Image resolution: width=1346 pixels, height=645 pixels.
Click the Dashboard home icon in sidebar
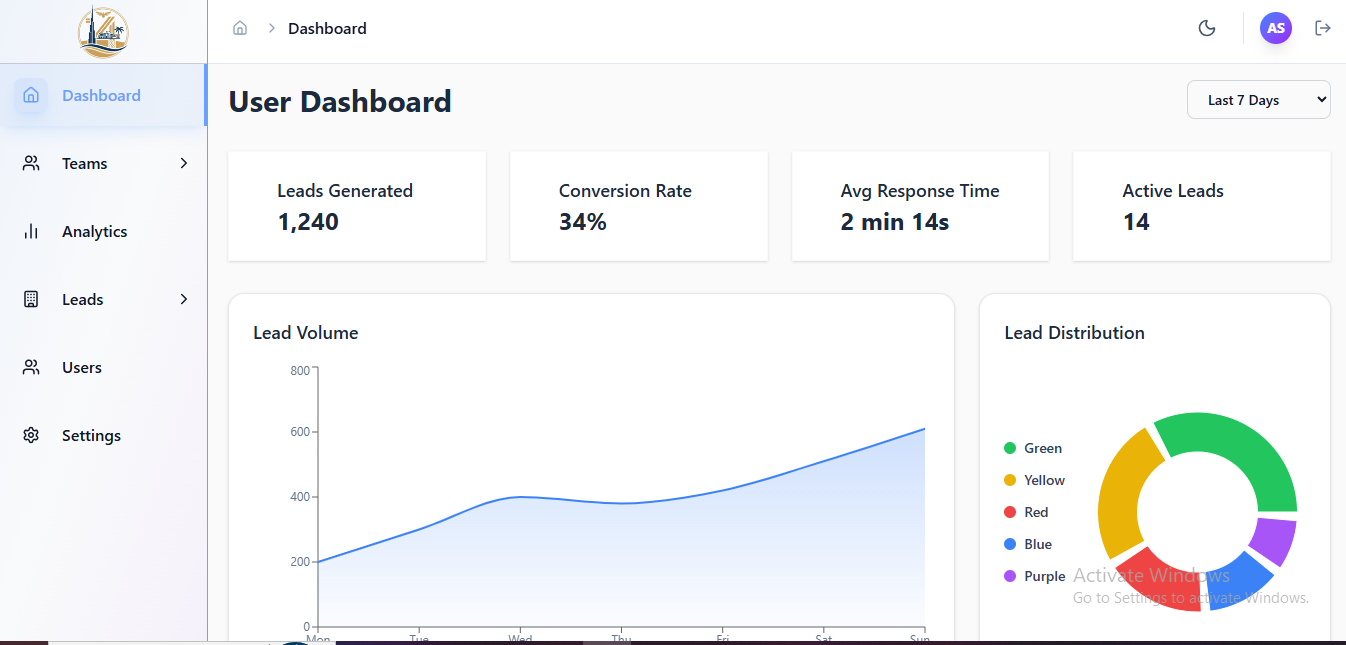tap(31, 96)
